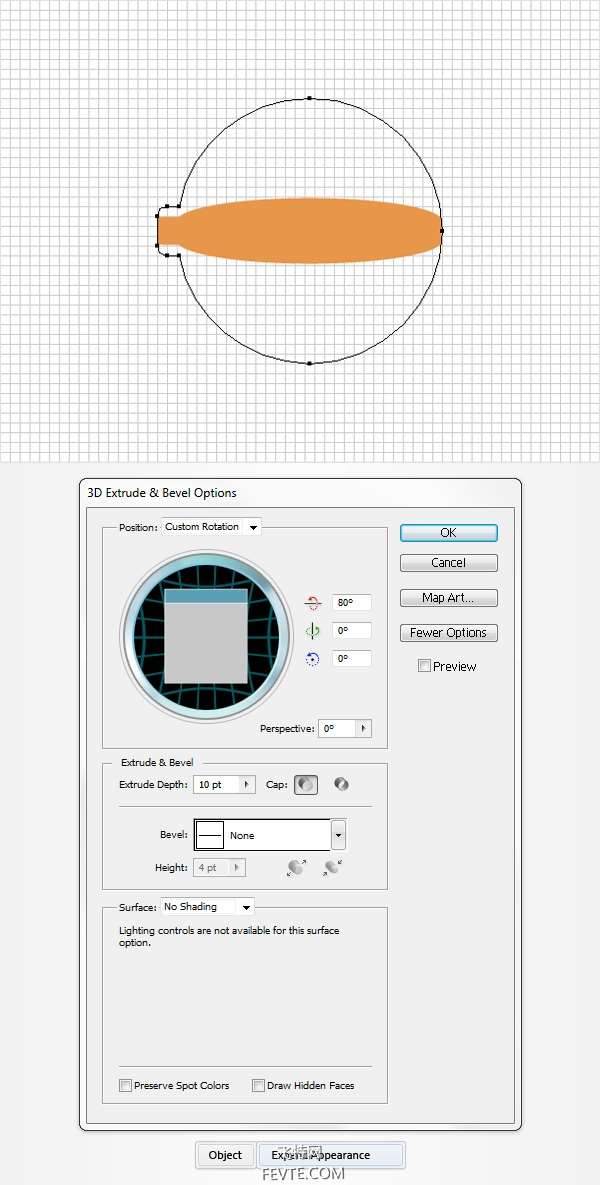The image size is (600, 1185).
Task: Click the Y-axis rotation icon
Action: pos(313,631)
